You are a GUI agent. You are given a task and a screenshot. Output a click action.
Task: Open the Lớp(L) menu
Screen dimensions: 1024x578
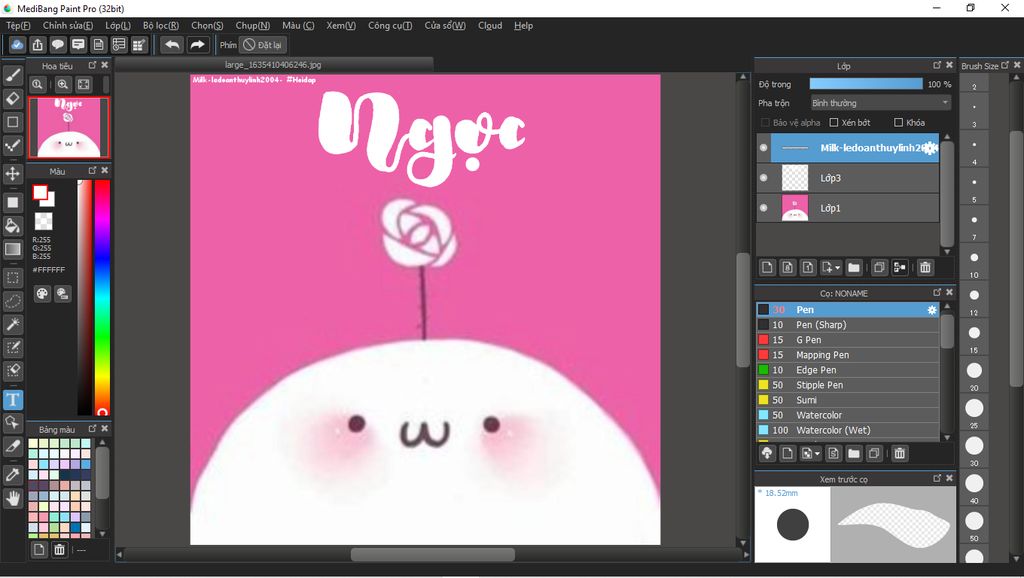click(118, 25)
